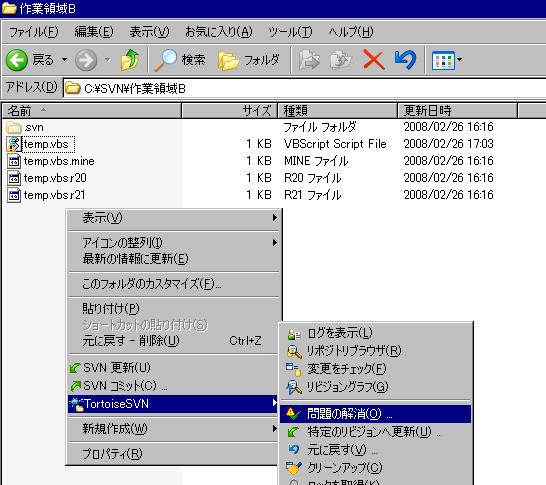Click the address bar path field
The image size is (546, 485).
pyautogui.click(x=304, y=88)
